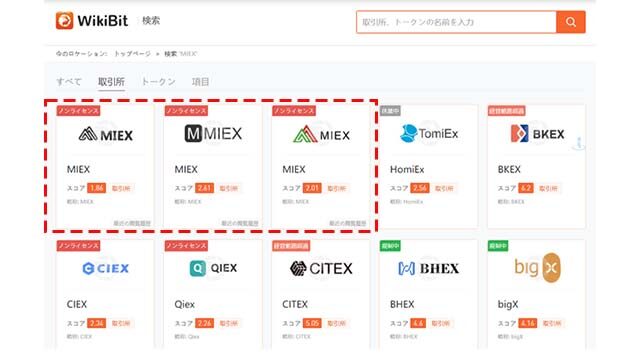Open the BKEX logo image

[x=537, y=133]
